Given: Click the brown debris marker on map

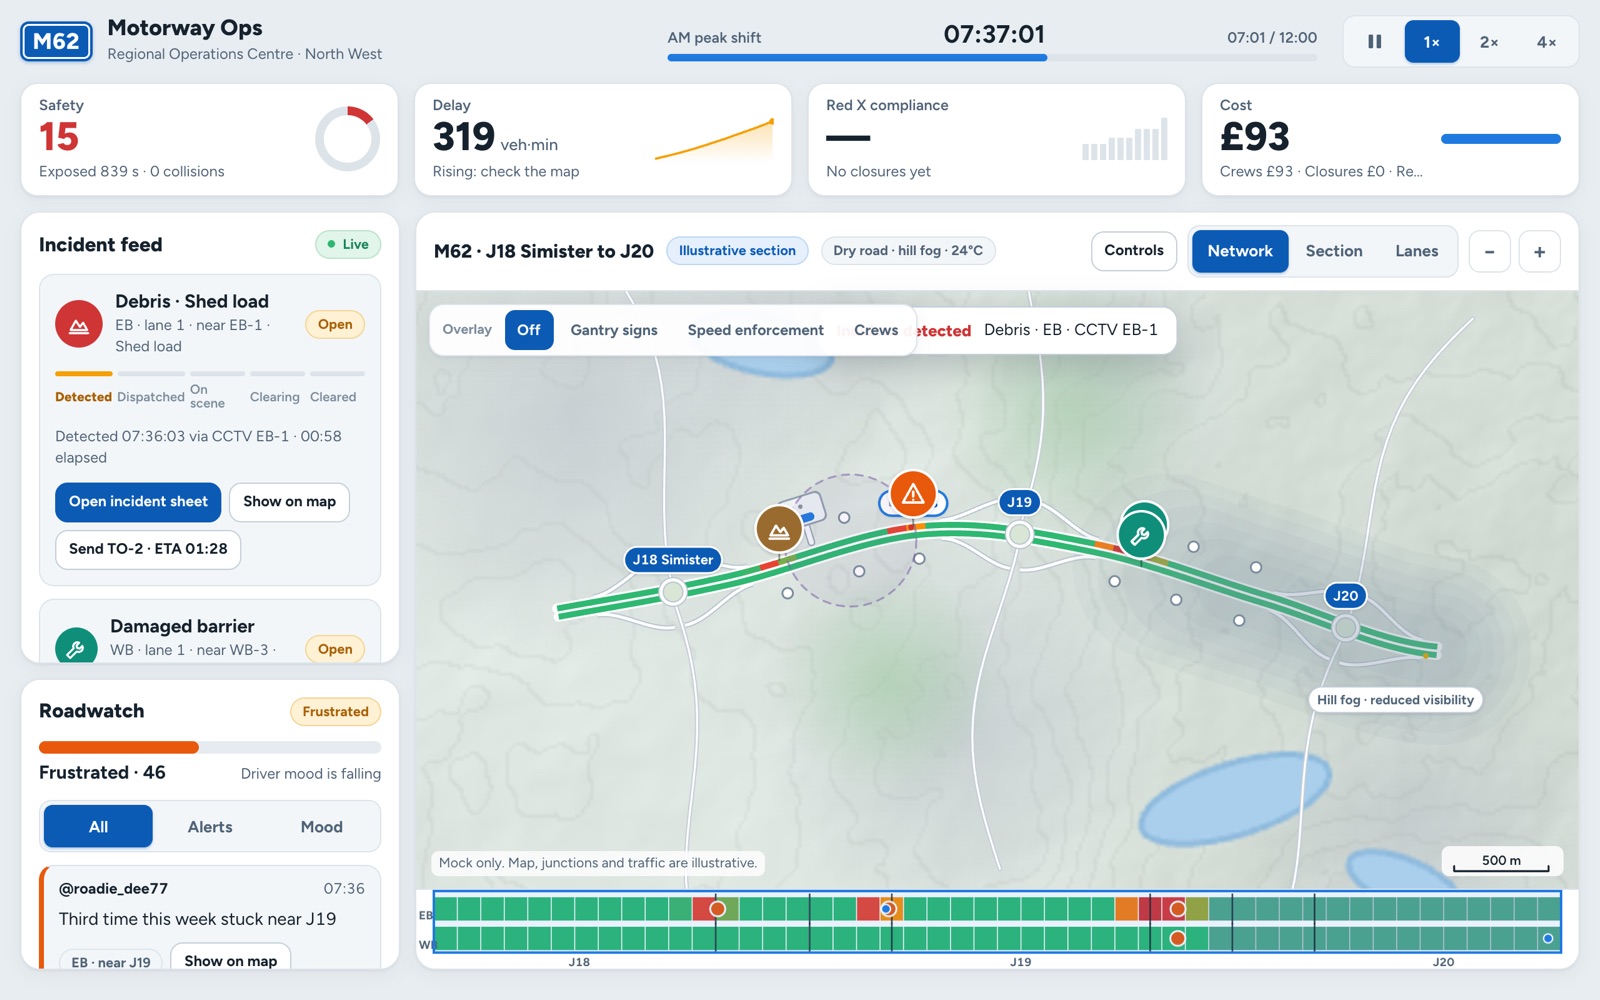Looking at the screenshot, I should (779, 530).
